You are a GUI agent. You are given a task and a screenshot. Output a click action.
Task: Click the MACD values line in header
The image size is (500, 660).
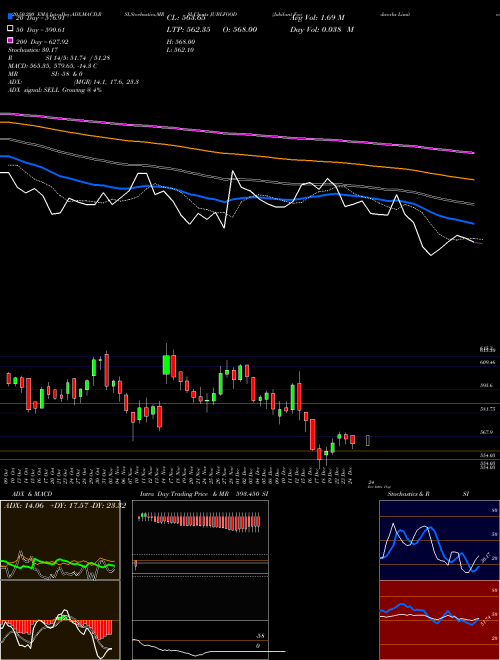tap(53, 66)
